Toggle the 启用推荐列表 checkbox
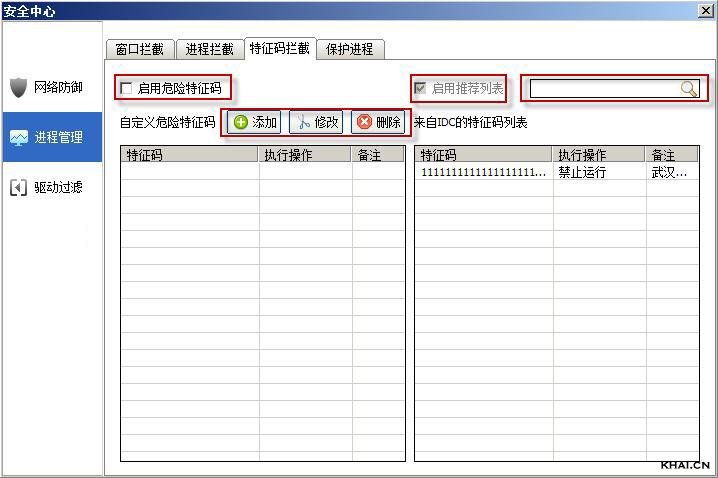 [421, 89]
